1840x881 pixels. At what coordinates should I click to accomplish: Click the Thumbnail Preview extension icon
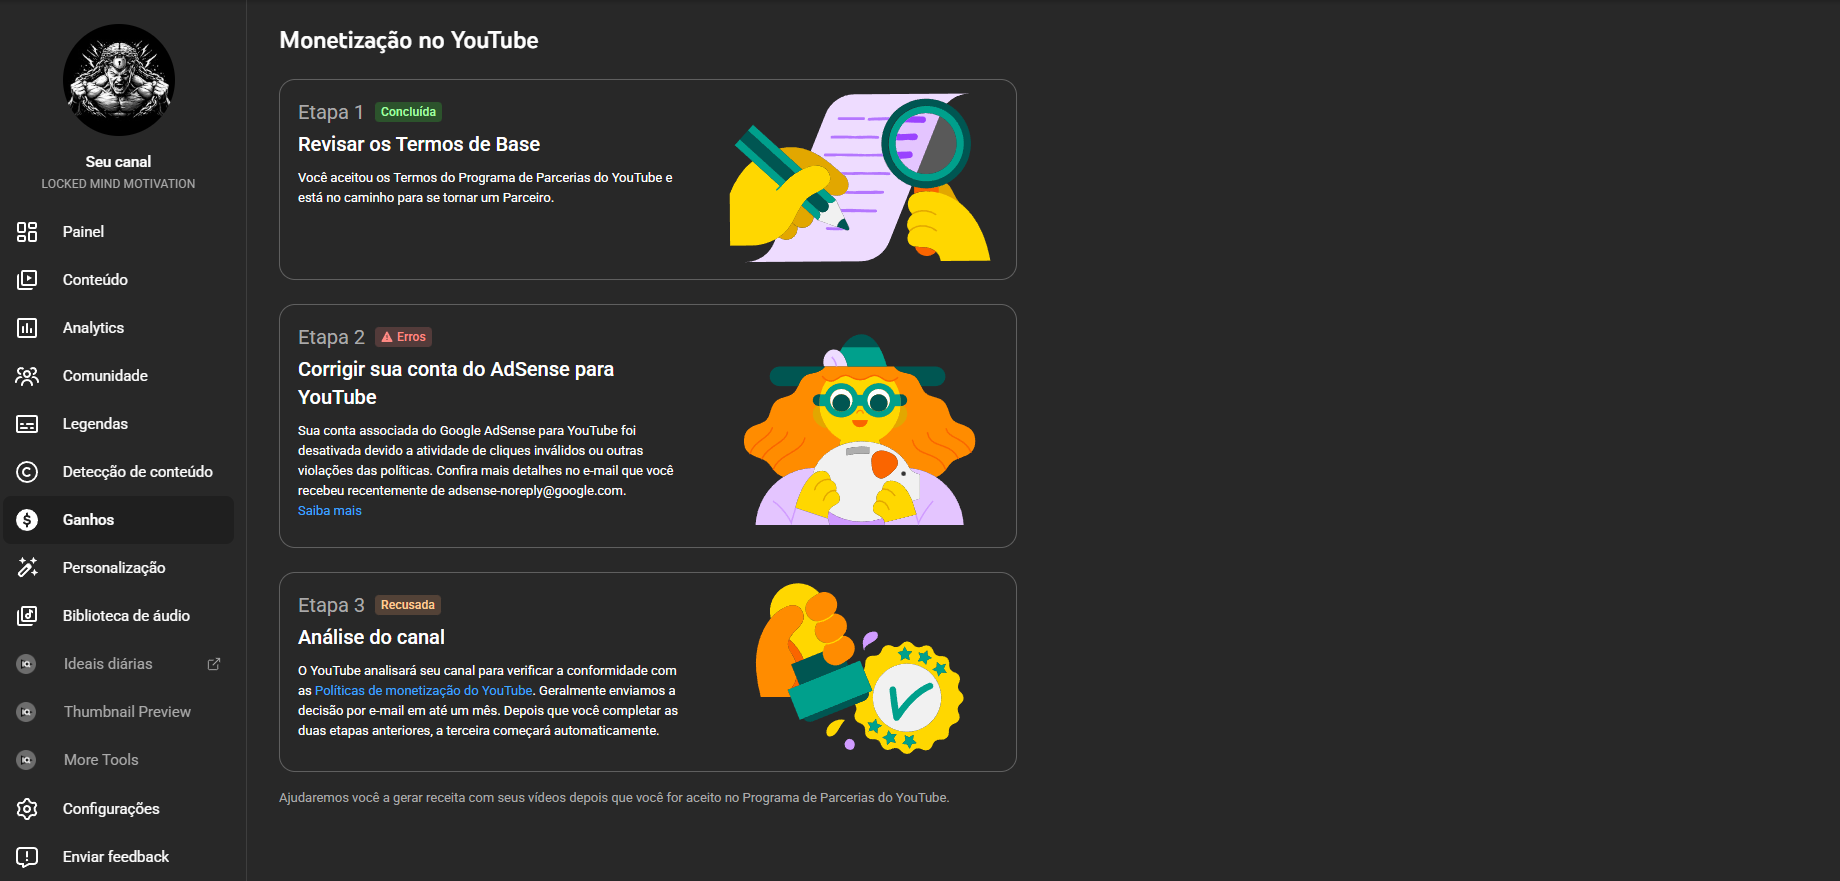coord(27,712)
